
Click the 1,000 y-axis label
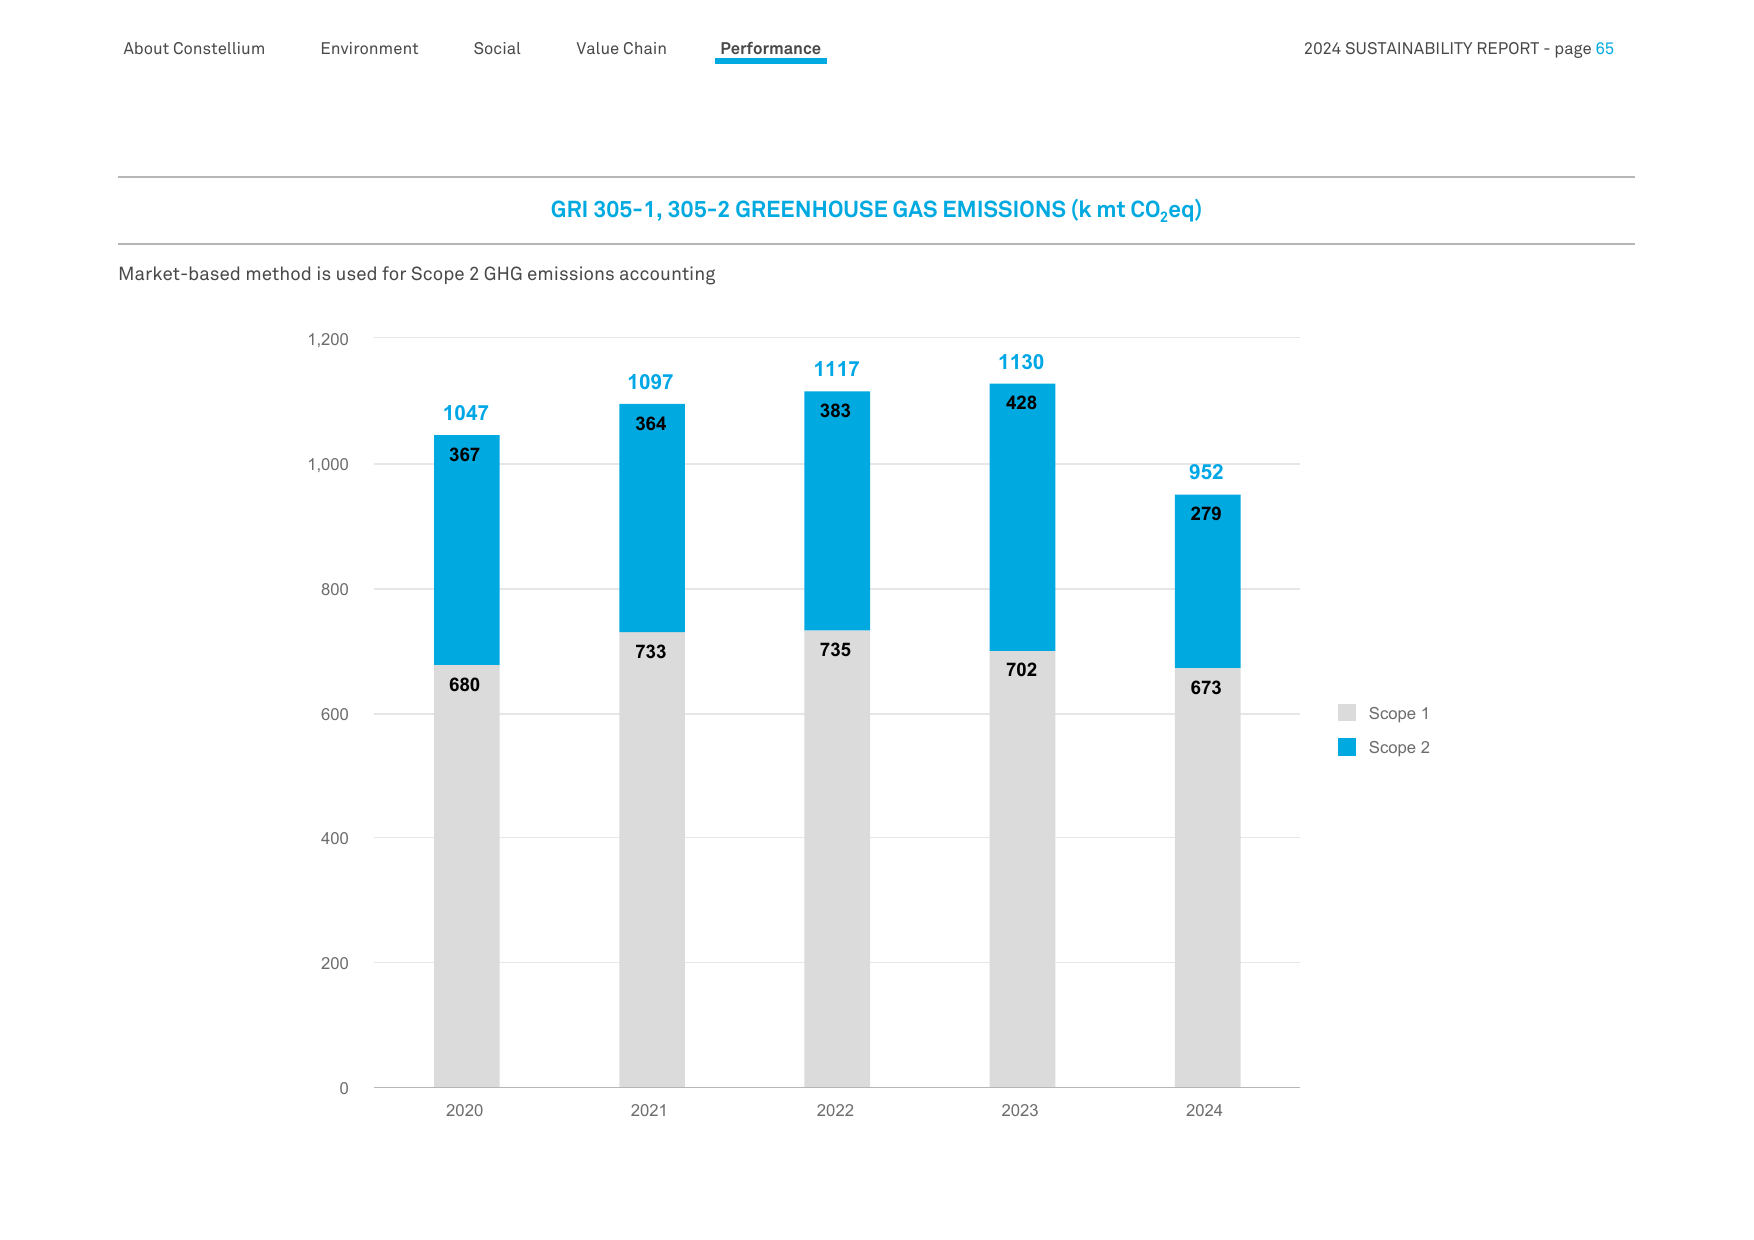pyautogui.click(x=328, y=464)
